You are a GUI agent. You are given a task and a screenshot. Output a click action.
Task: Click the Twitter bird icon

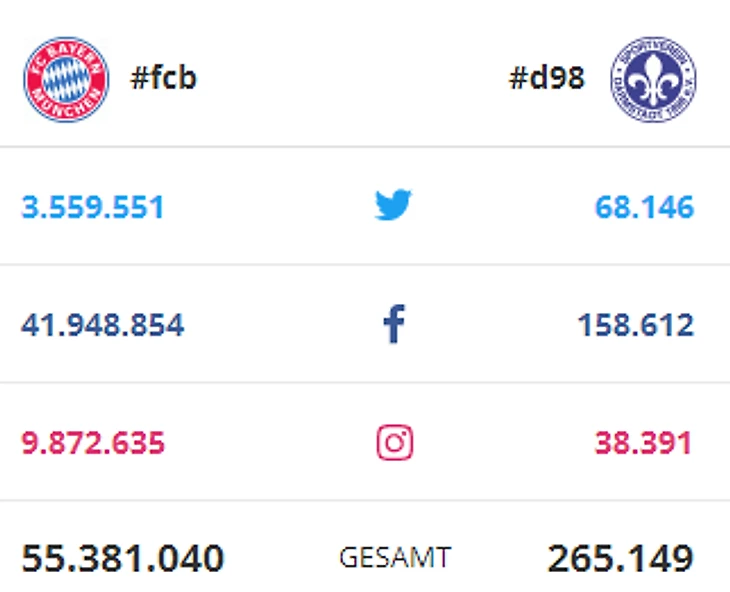point(393,207)
